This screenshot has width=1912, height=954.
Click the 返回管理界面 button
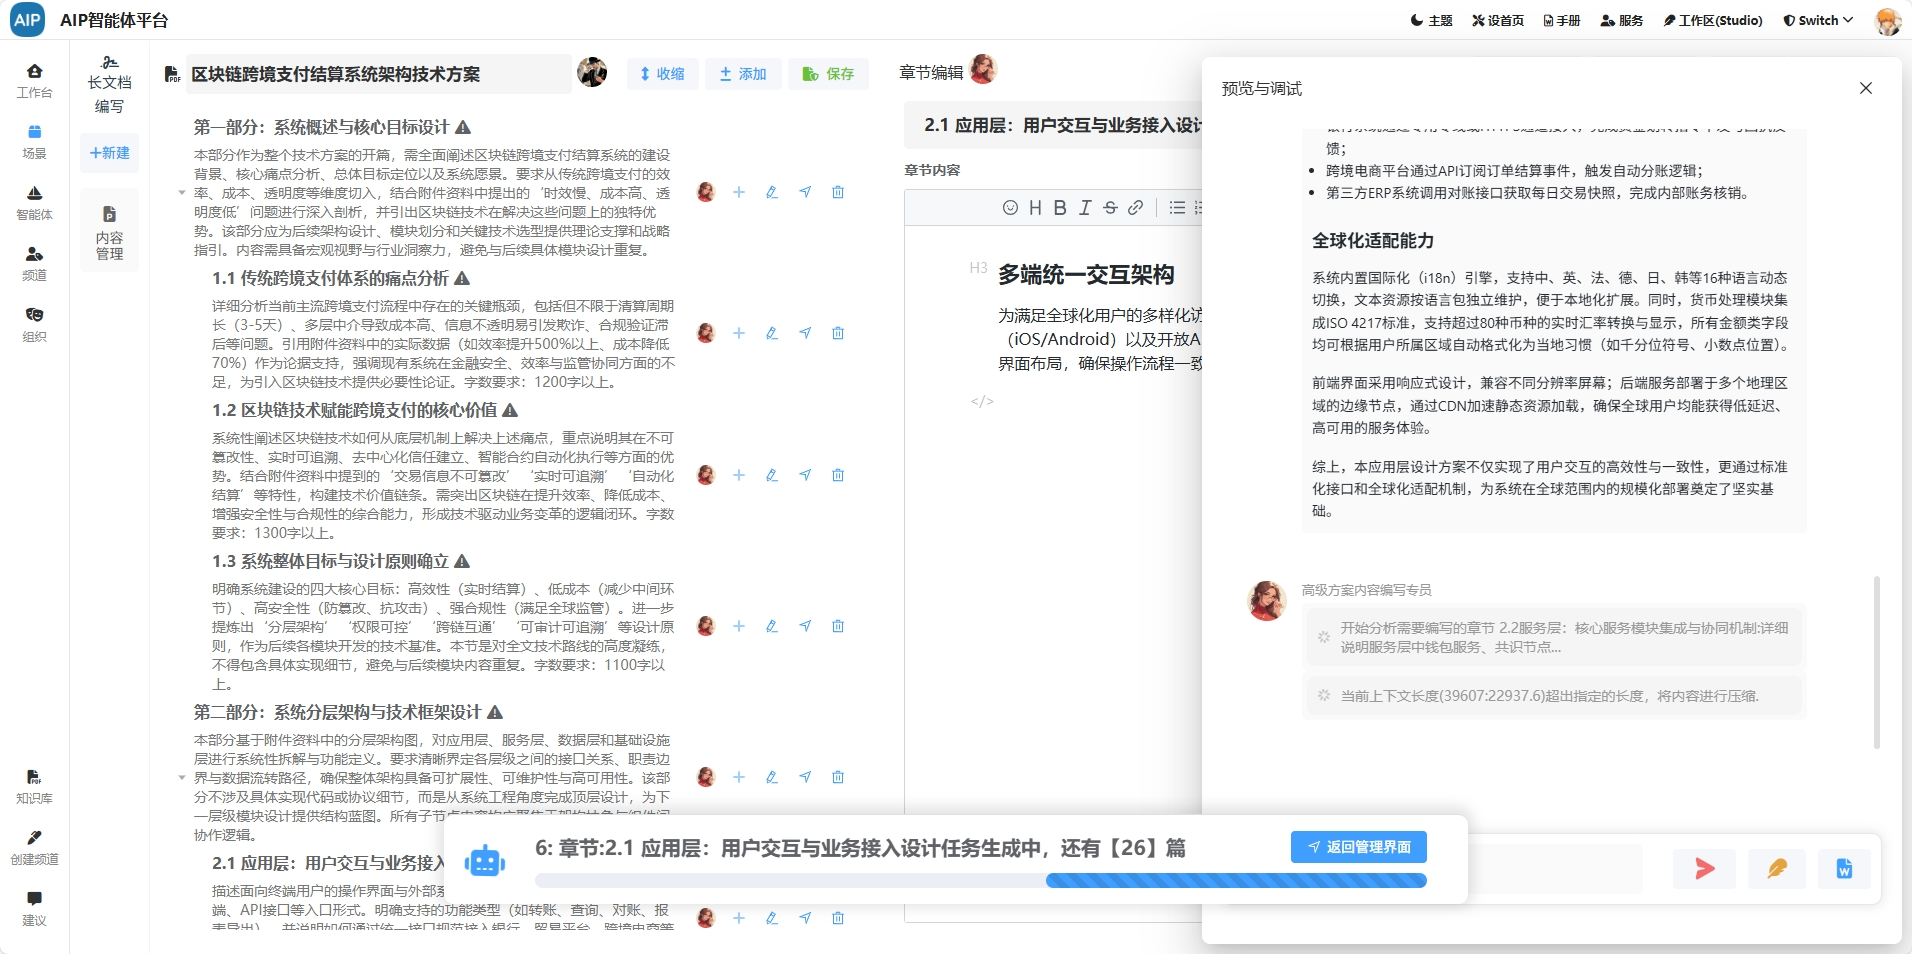click(x=1358, y=847)
